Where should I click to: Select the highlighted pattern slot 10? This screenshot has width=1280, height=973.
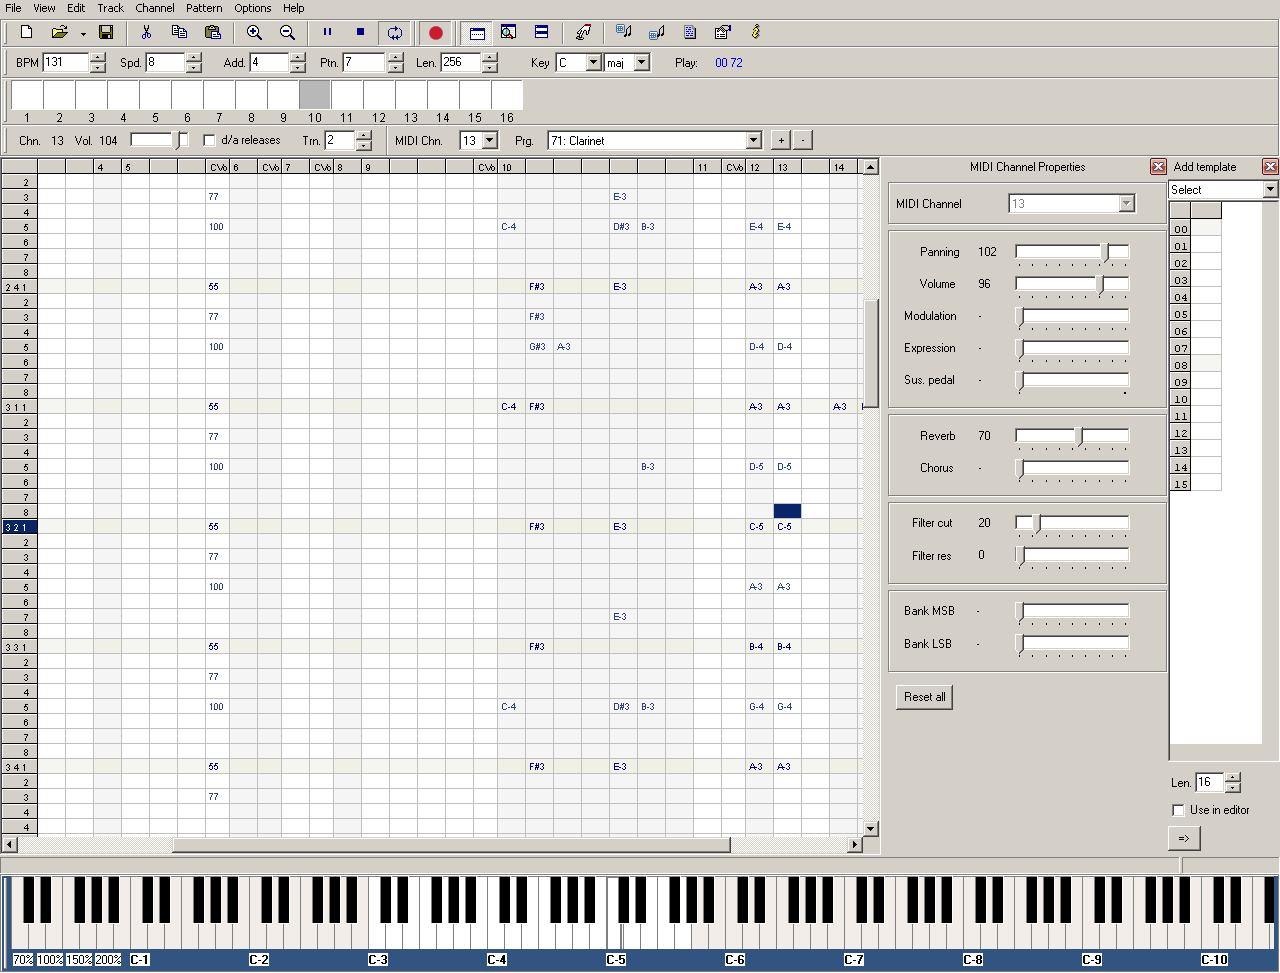pyautogui.click(x=315, y=95)
